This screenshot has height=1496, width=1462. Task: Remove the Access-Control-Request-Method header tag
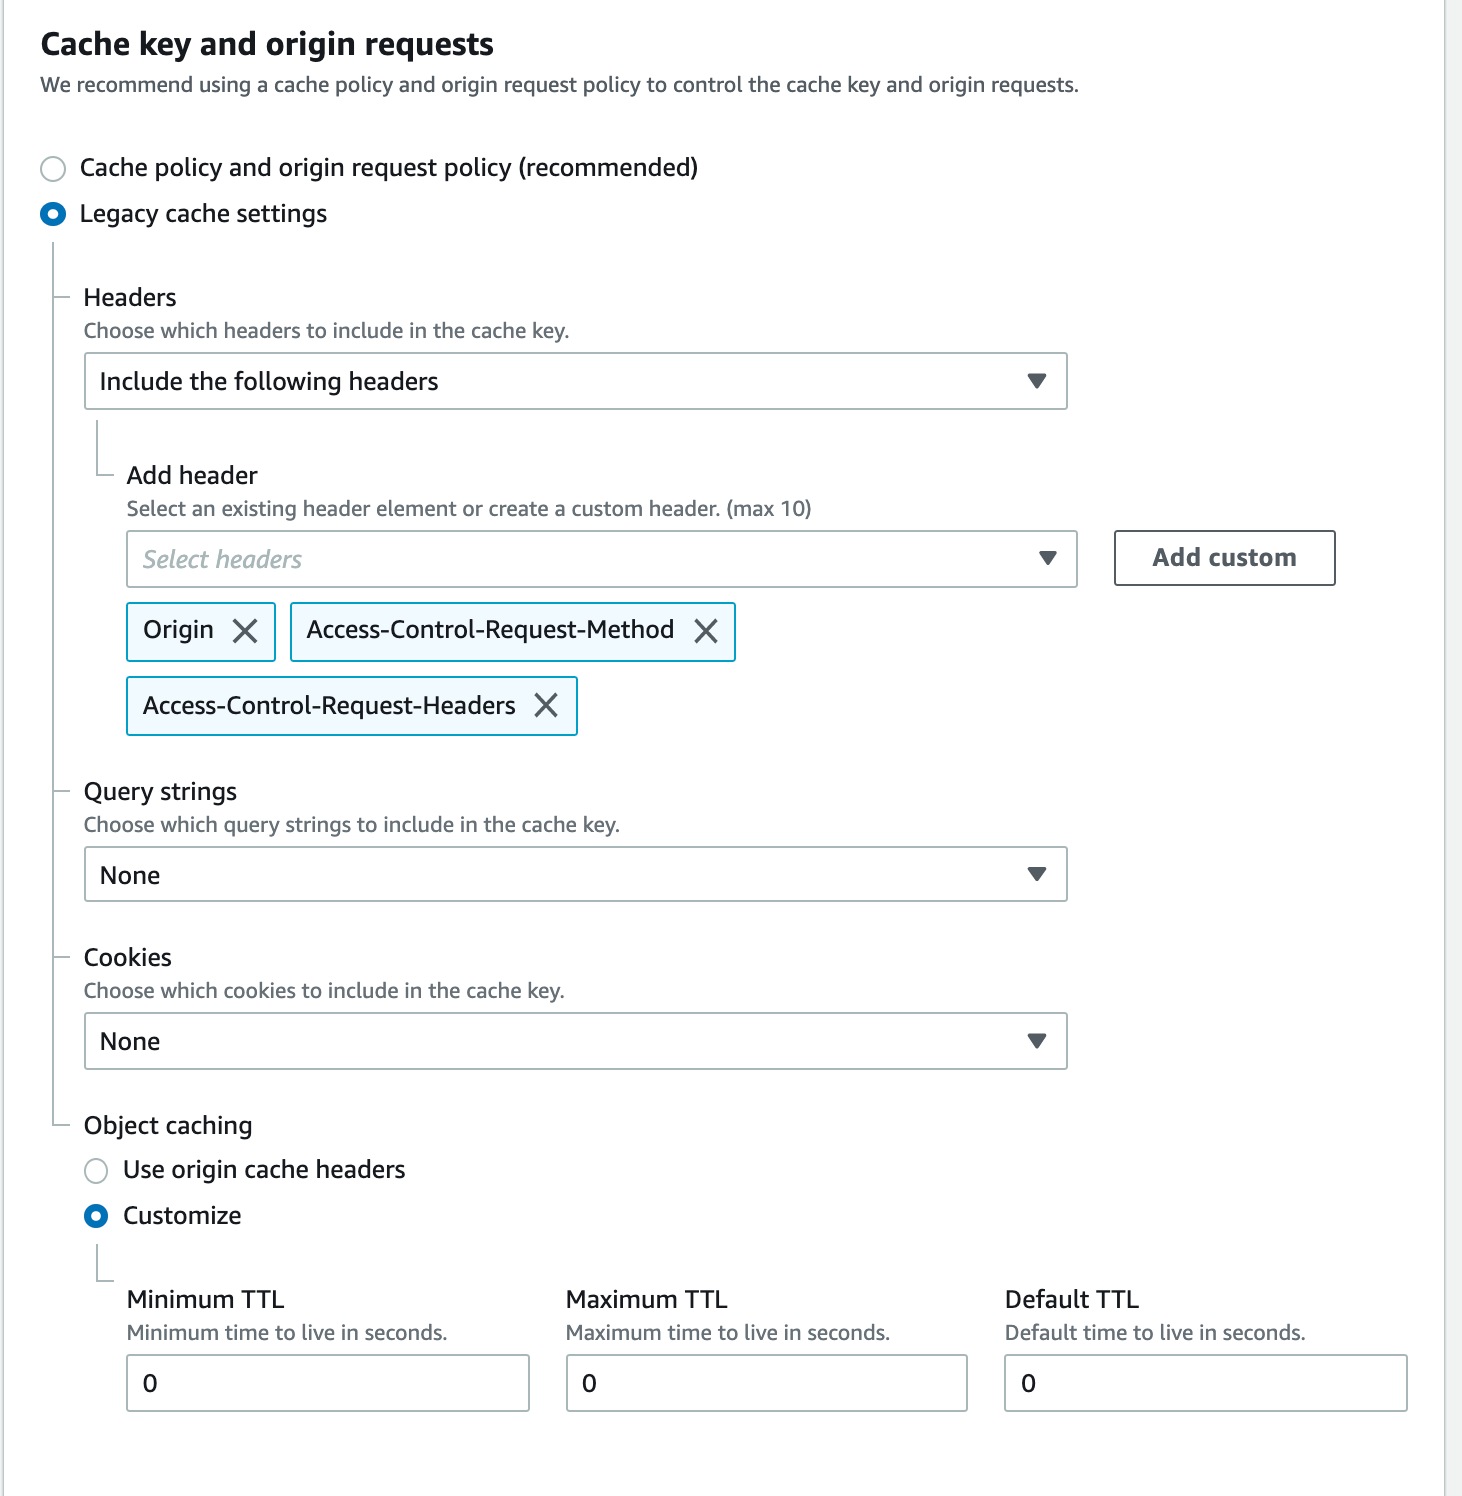[x=706, y=631]
